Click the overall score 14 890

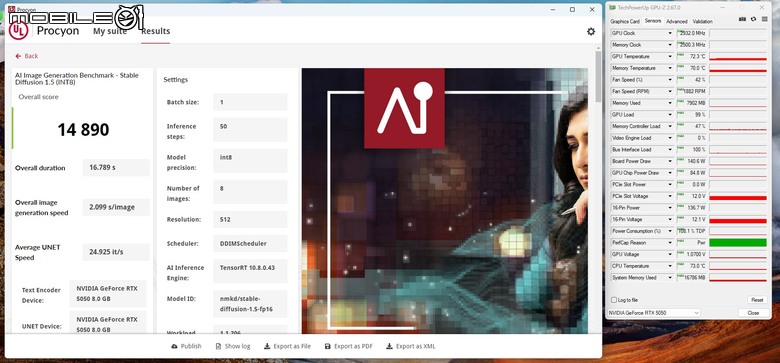[83, 130]
